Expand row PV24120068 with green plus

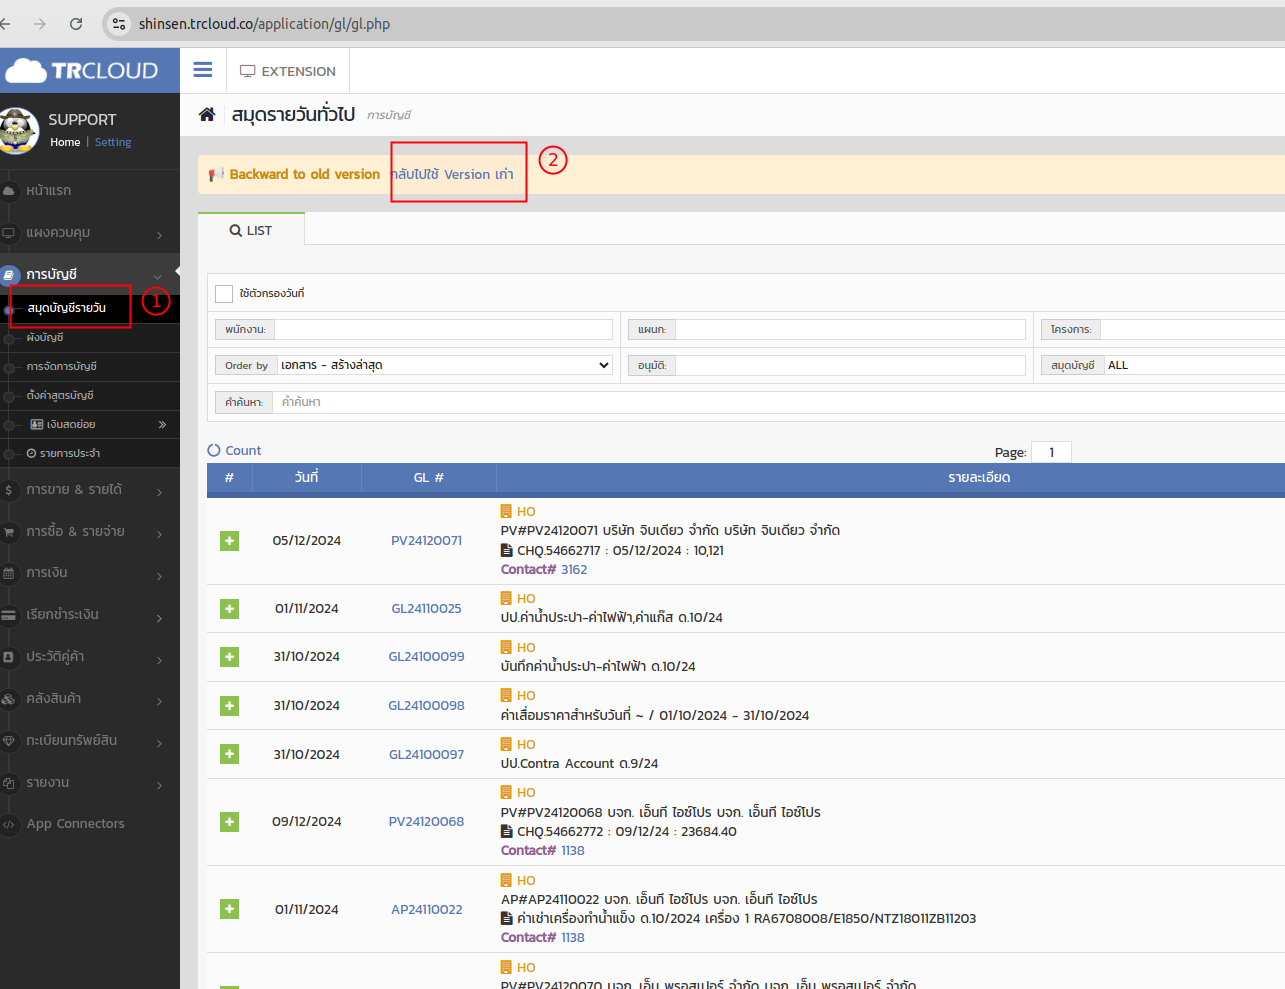tap(230, 822)
